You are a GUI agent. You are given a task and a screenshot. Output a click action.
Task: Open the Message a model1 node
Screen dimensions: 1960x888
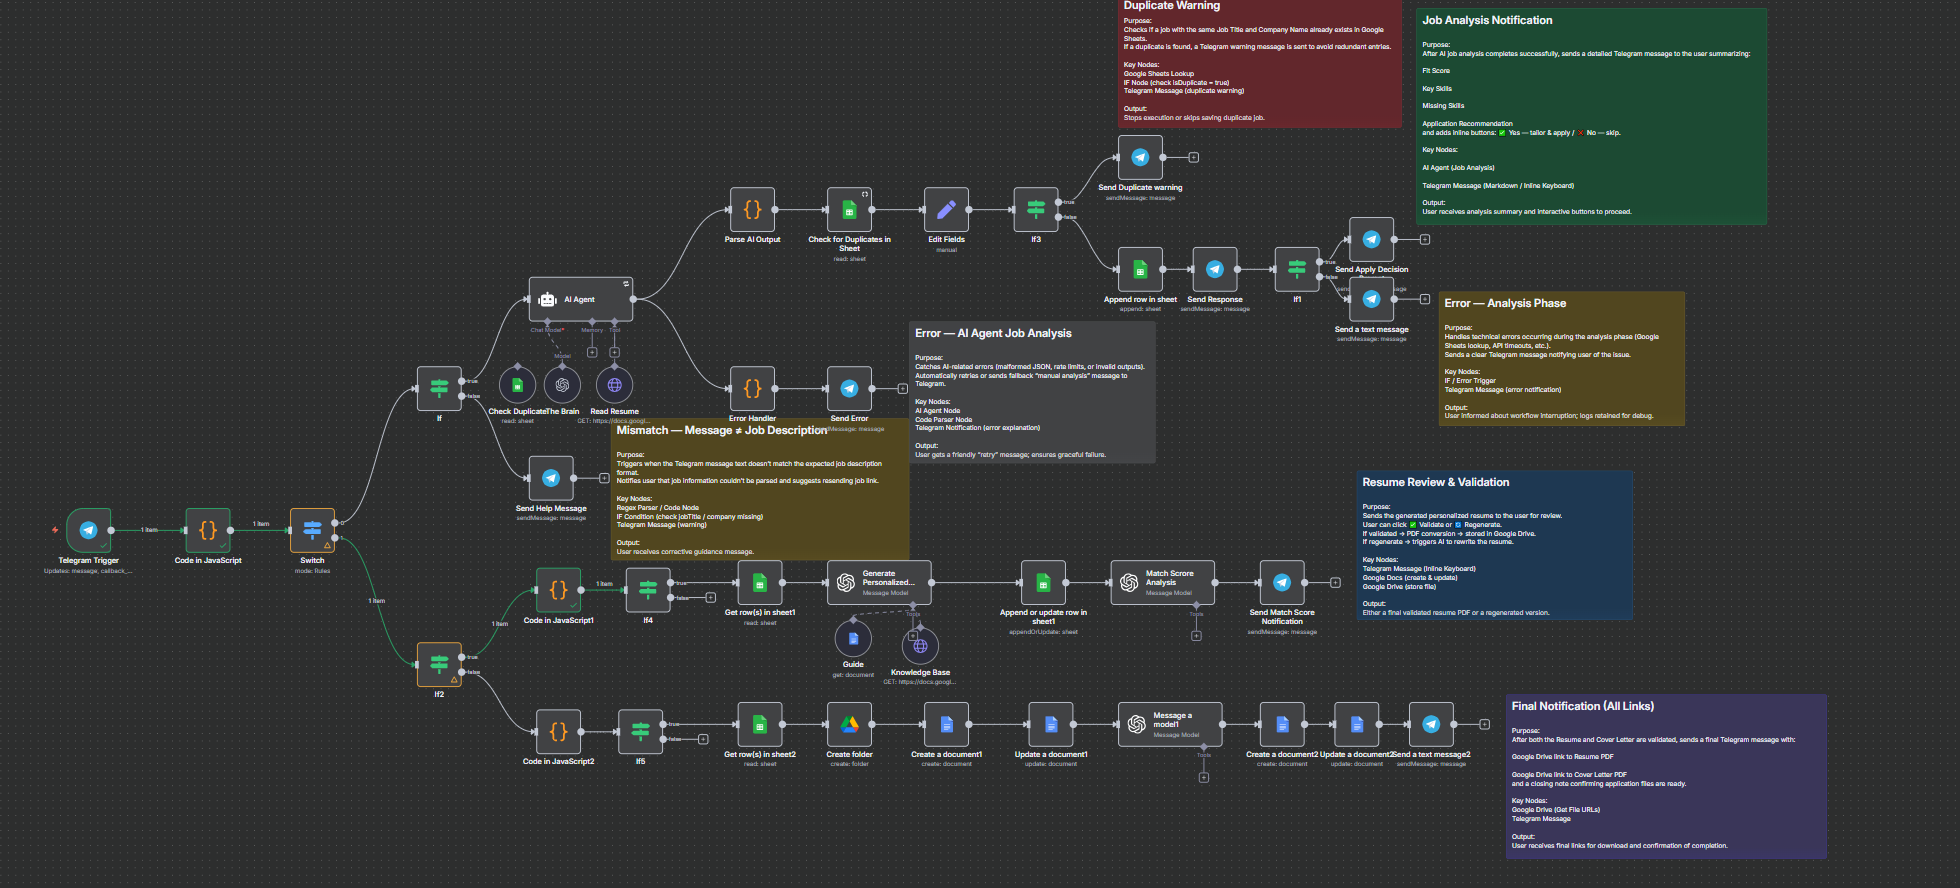pos(1169,725)
